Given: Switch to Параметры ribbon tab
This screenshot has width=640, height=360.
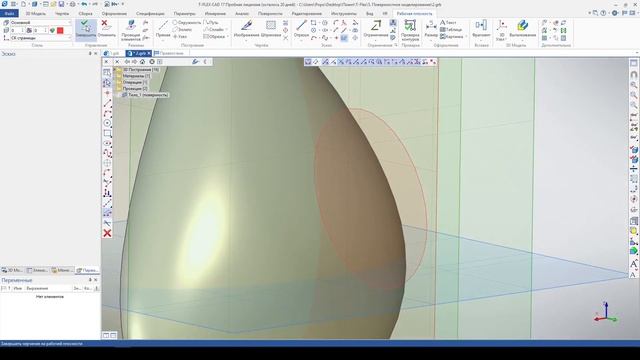Looking at the screenshot, I should point(184,13).
